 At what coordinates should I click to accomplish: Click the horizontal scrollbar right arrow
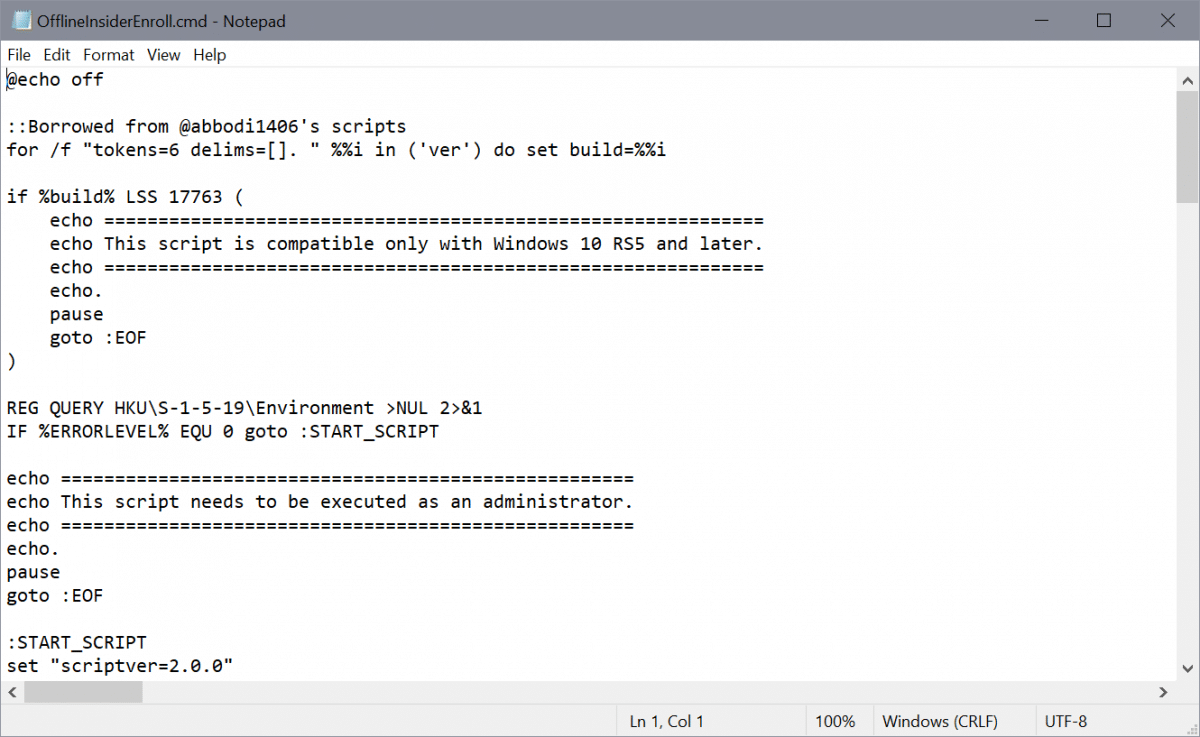[x=1163, y=692]
